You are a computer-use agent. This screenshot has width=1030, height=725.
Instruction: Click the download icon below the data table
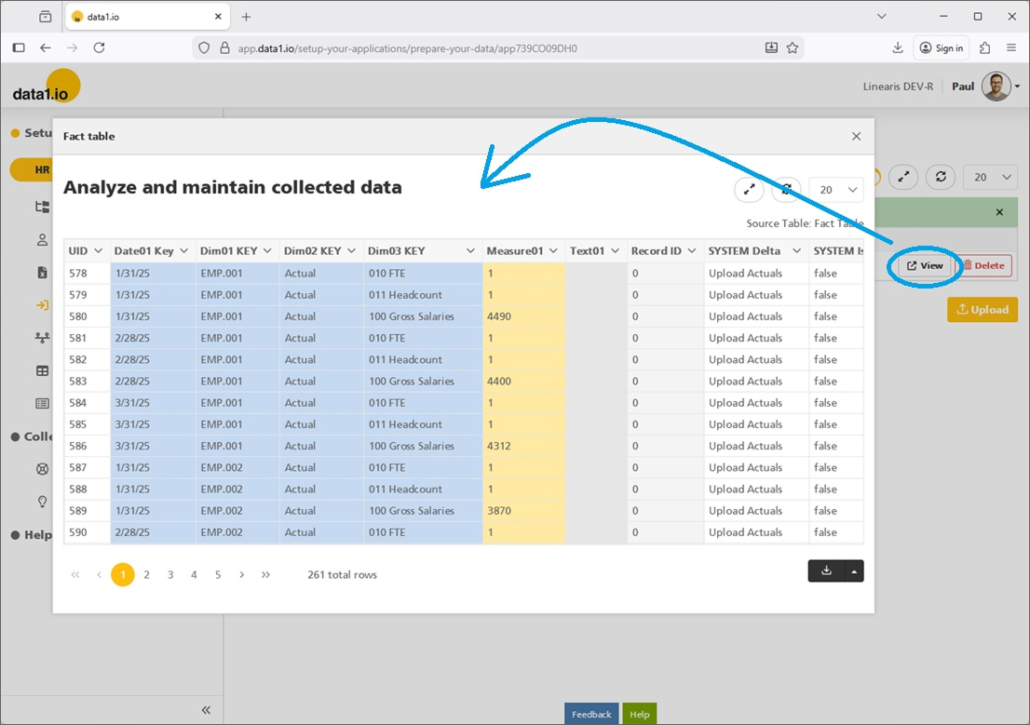[826, 571]
